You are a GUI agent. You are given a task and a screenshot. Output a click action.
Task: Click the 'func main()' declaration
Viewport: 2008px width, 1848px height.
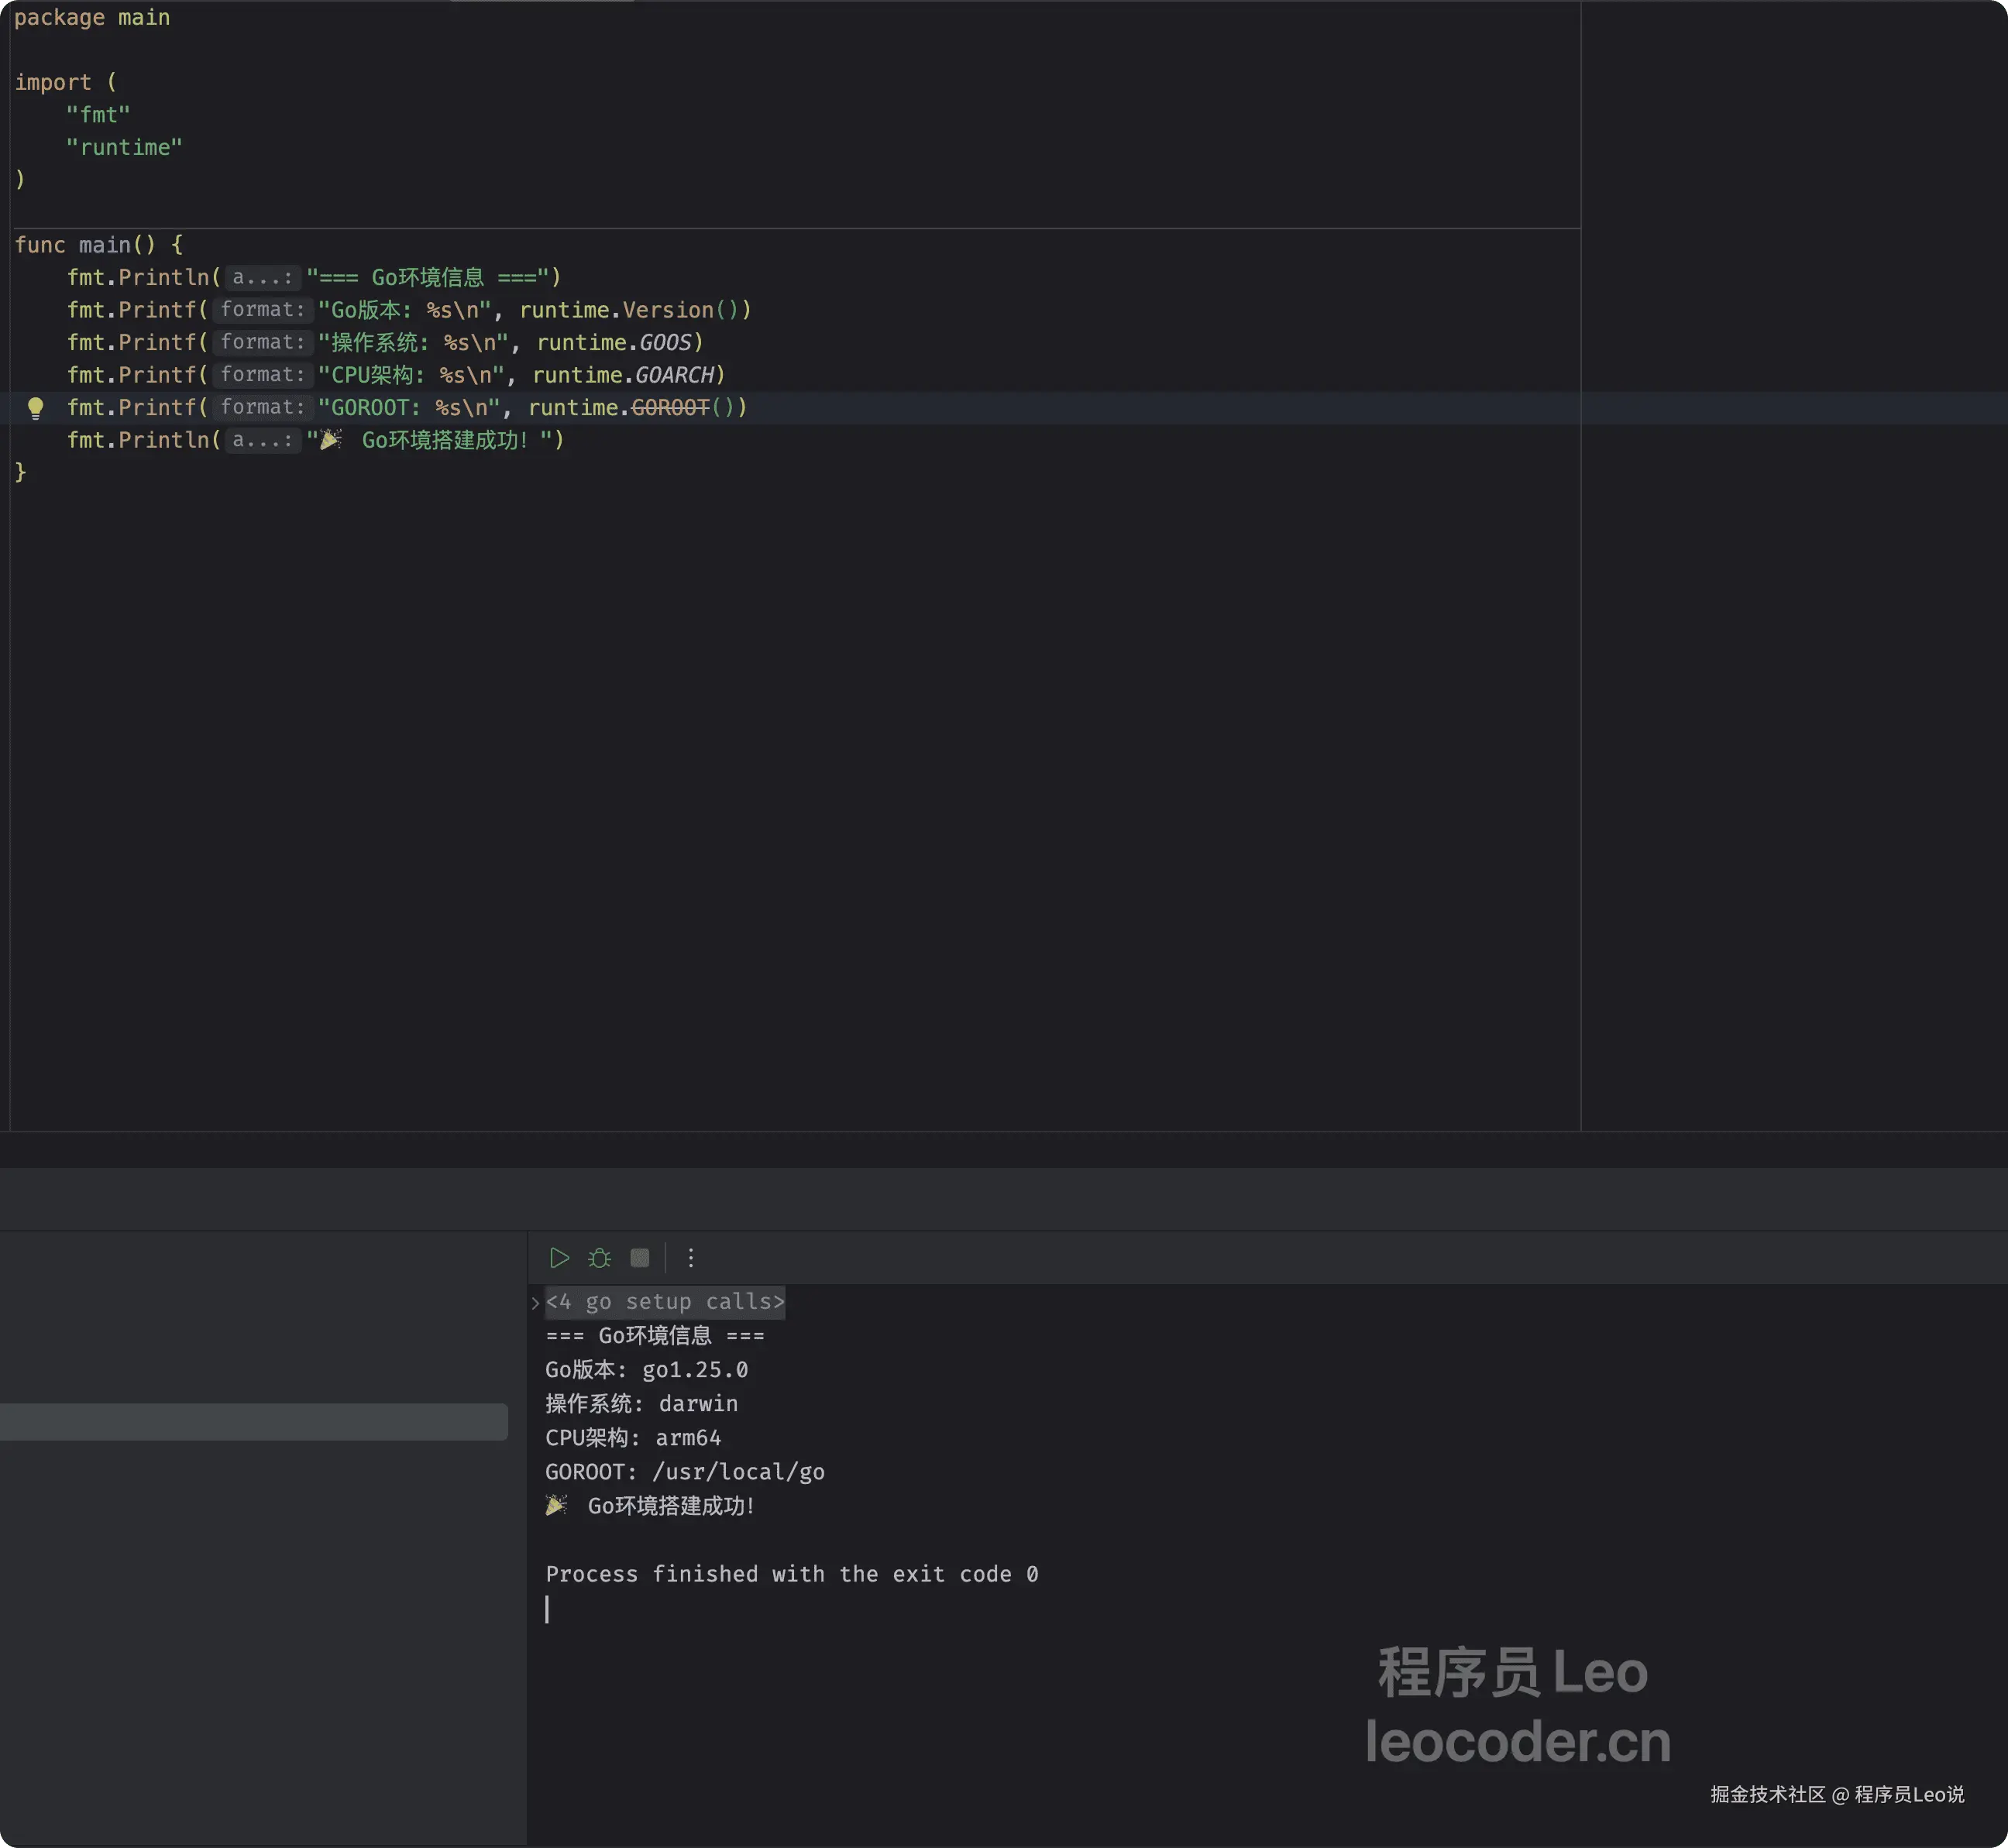click(x=98, y=245)
